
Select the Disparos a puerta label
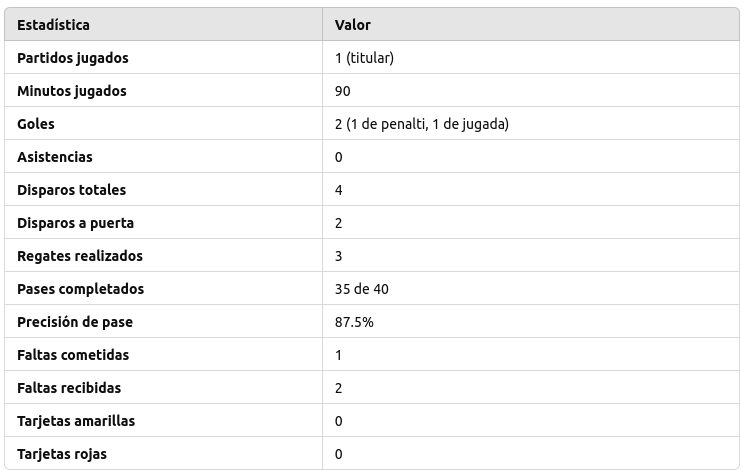tap(75, 223)
